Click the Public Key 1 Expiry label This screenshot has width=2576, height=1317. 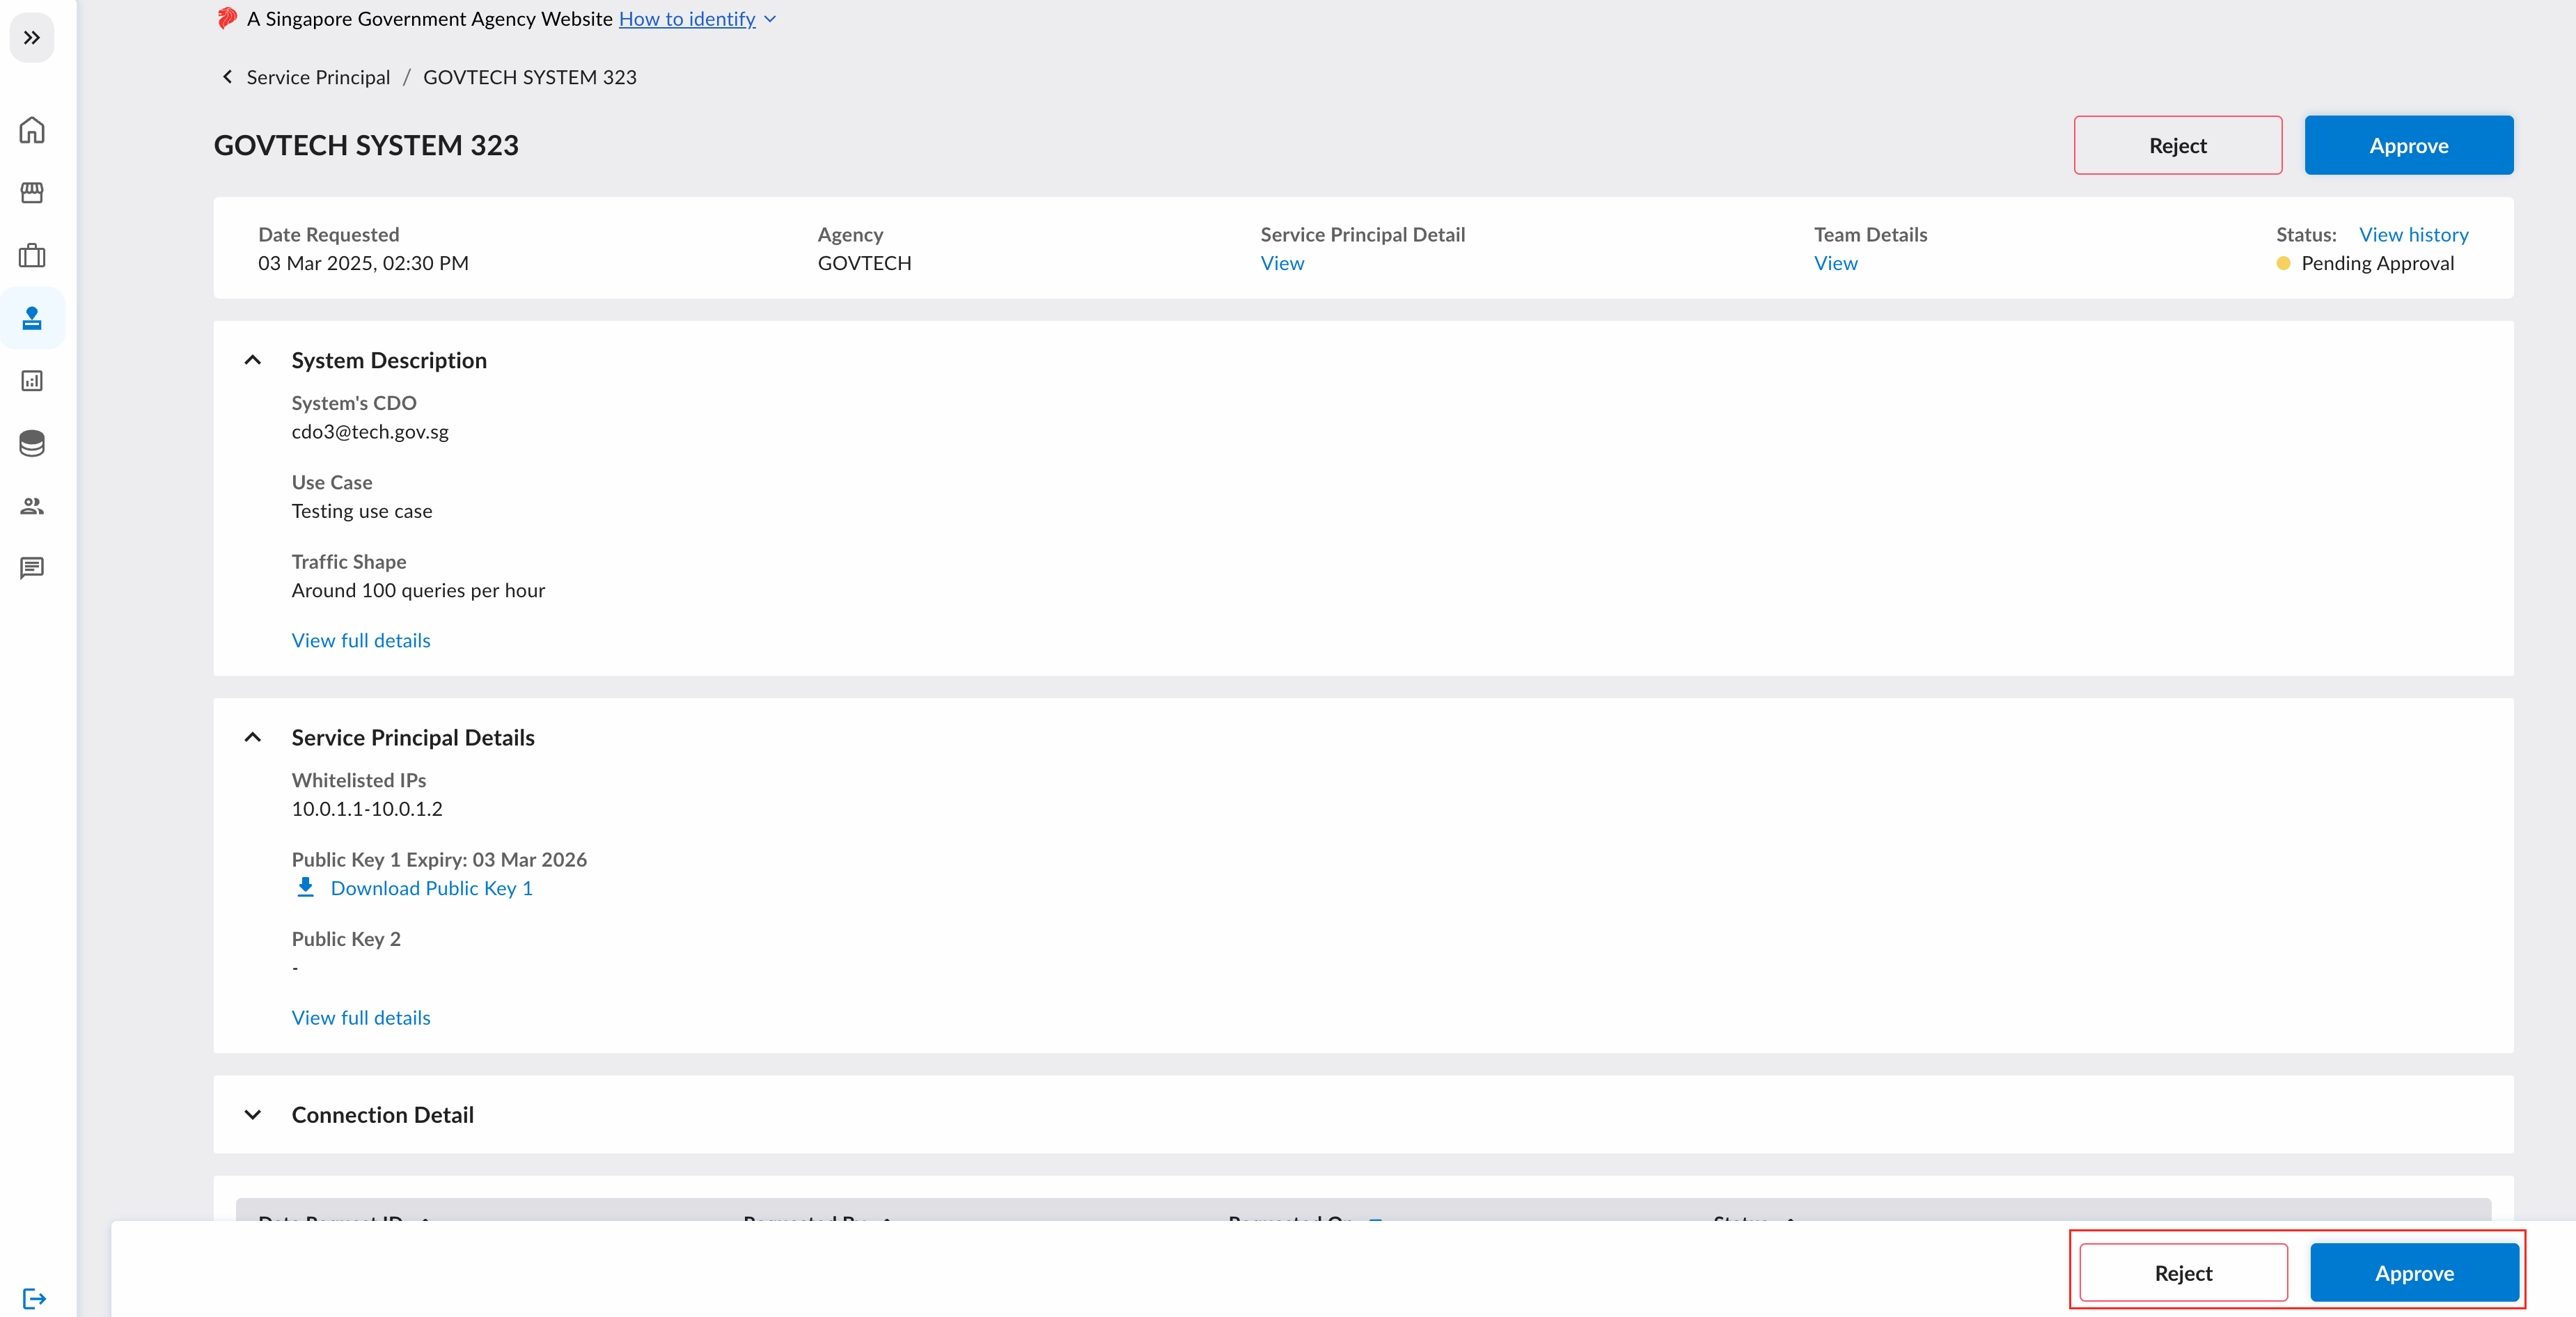[439, 859]
